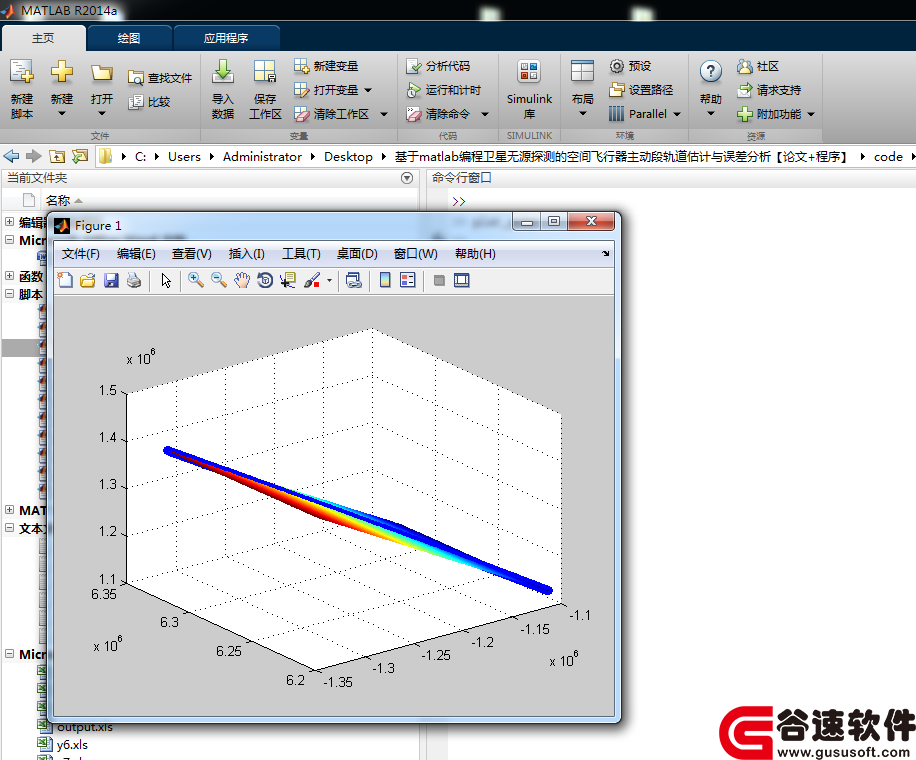
Task: Click the 比较 compare button
Action: 149,102
